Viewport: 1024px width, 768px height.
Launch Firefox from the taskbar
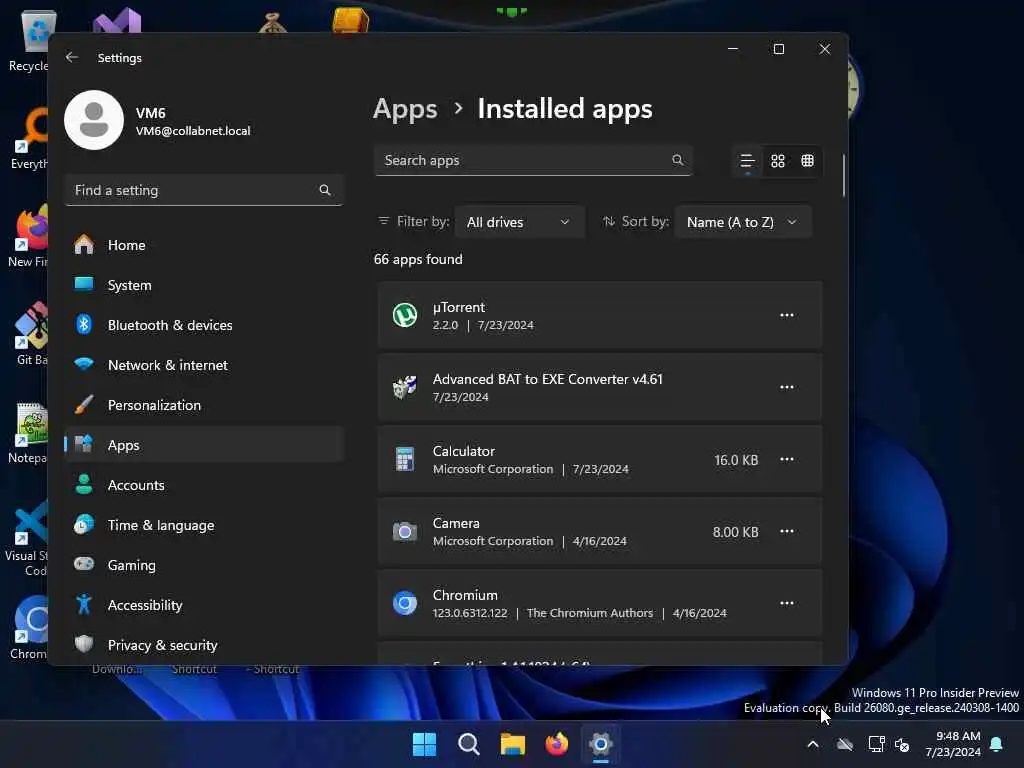(556, 744)
